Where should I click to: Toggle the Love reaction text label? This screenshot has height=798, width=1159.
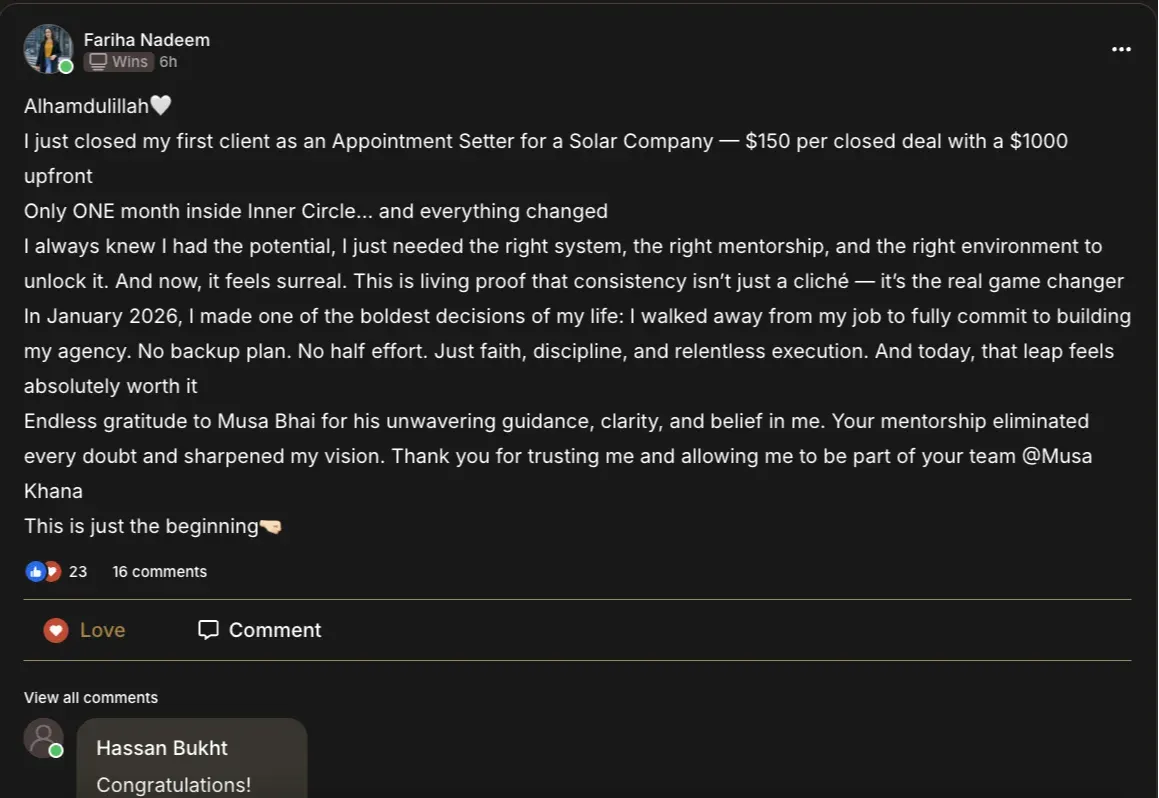[102, 630]
